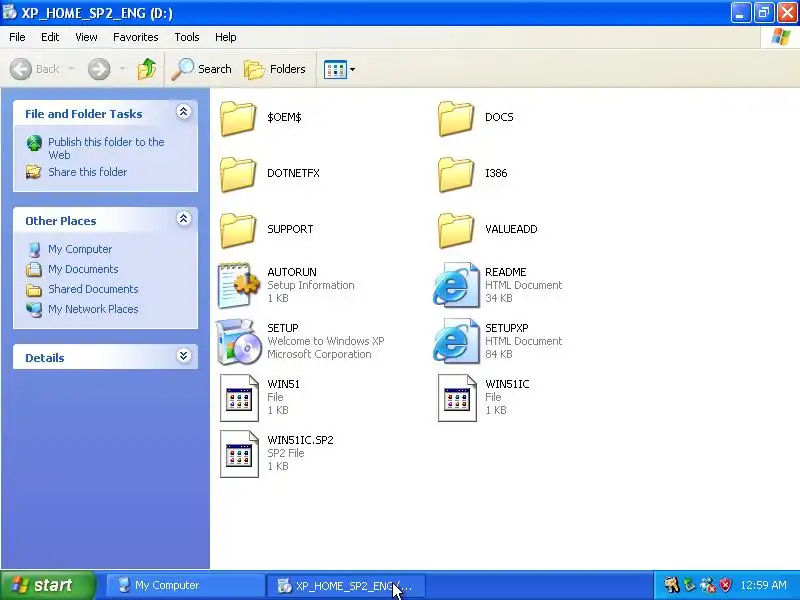Click the 'SP2 File' type label

point(286,453)
